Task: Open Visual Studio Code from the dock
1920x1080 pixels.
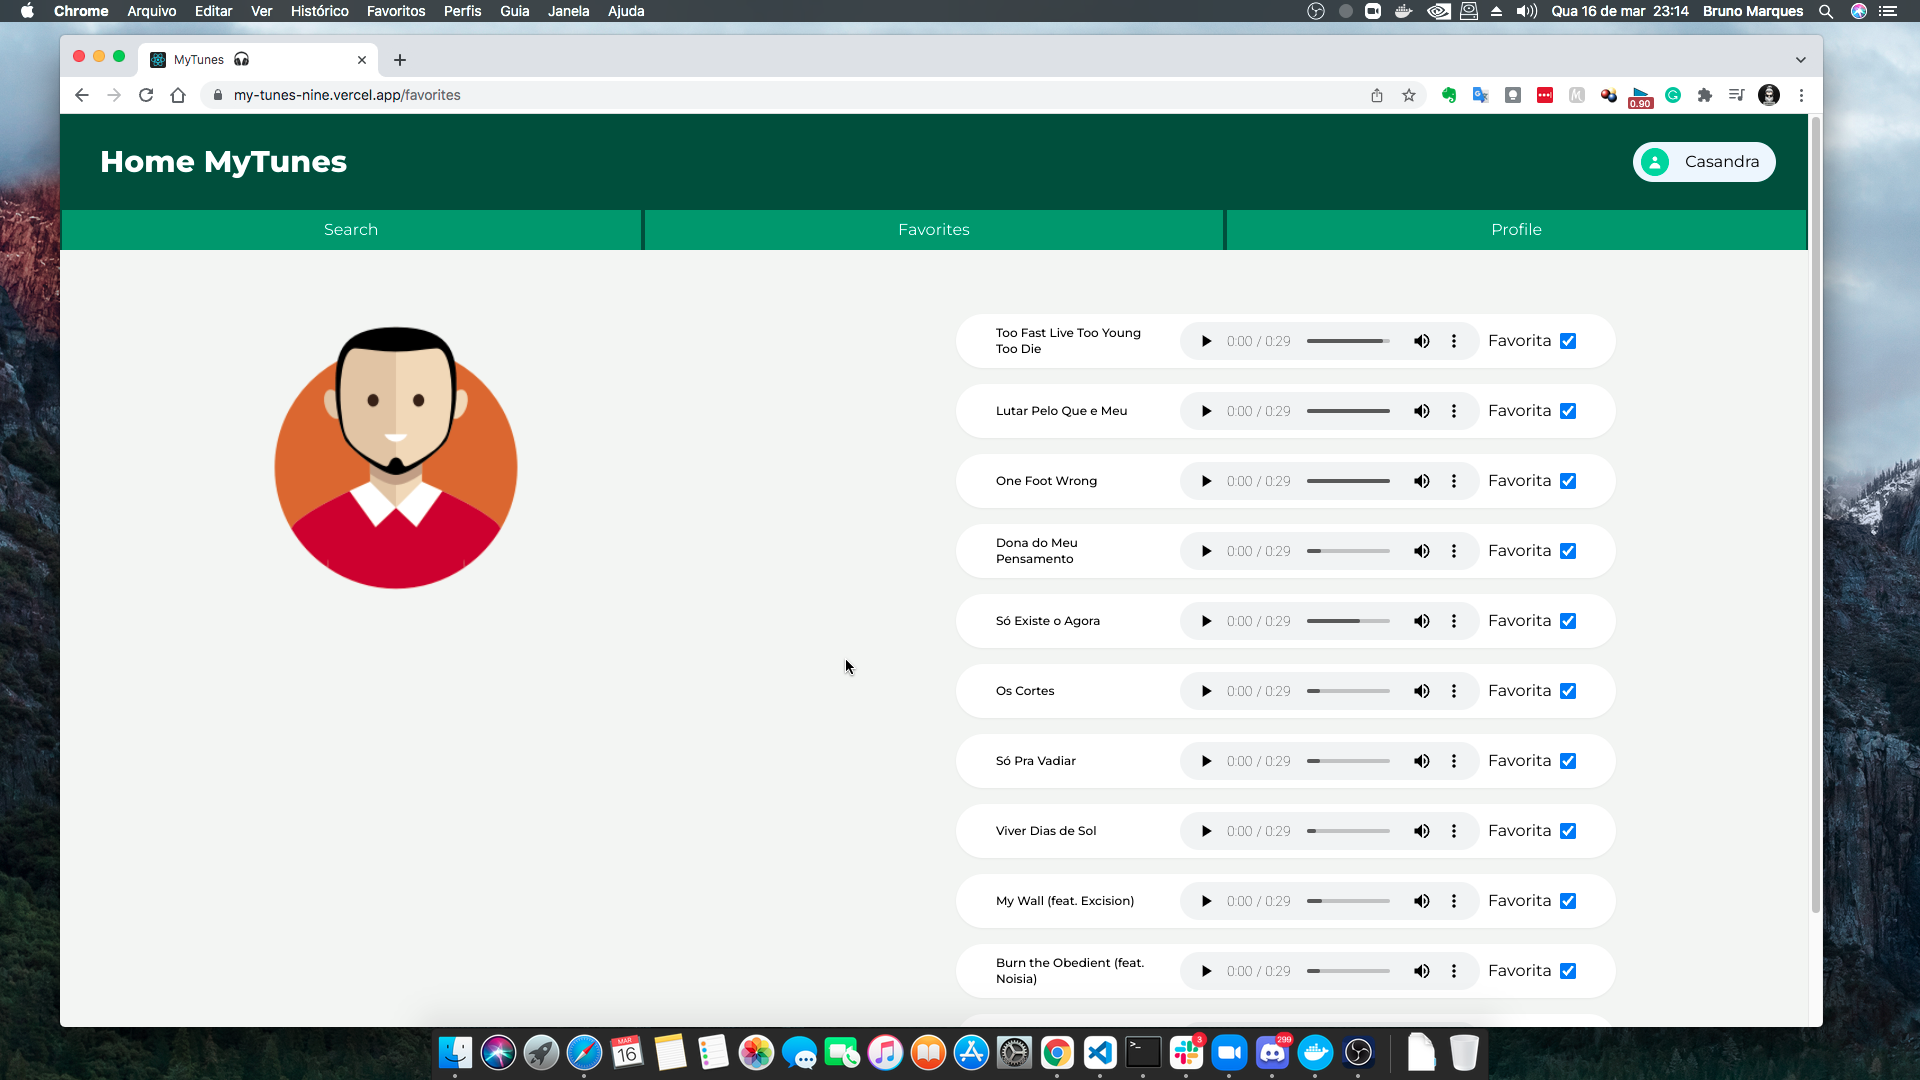Action: [x=1100, y=1052]
